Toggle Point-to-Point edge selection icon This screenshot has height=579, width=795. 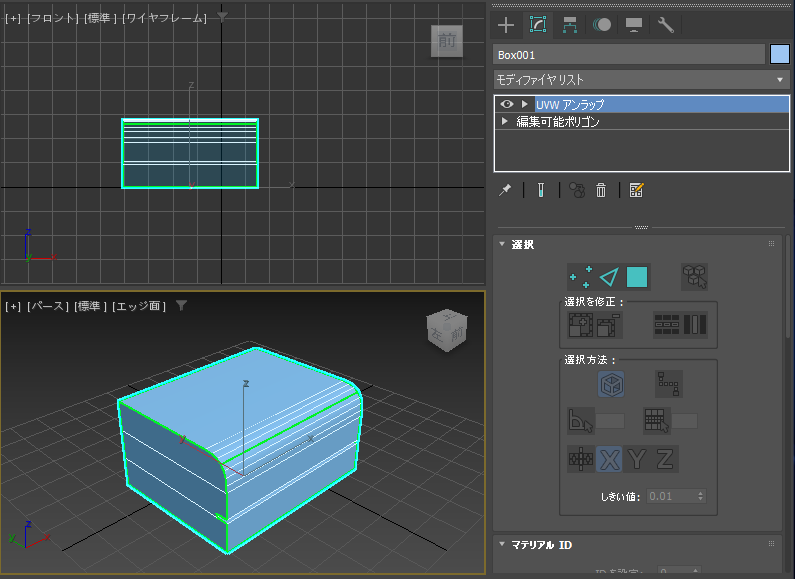point(668,384)
